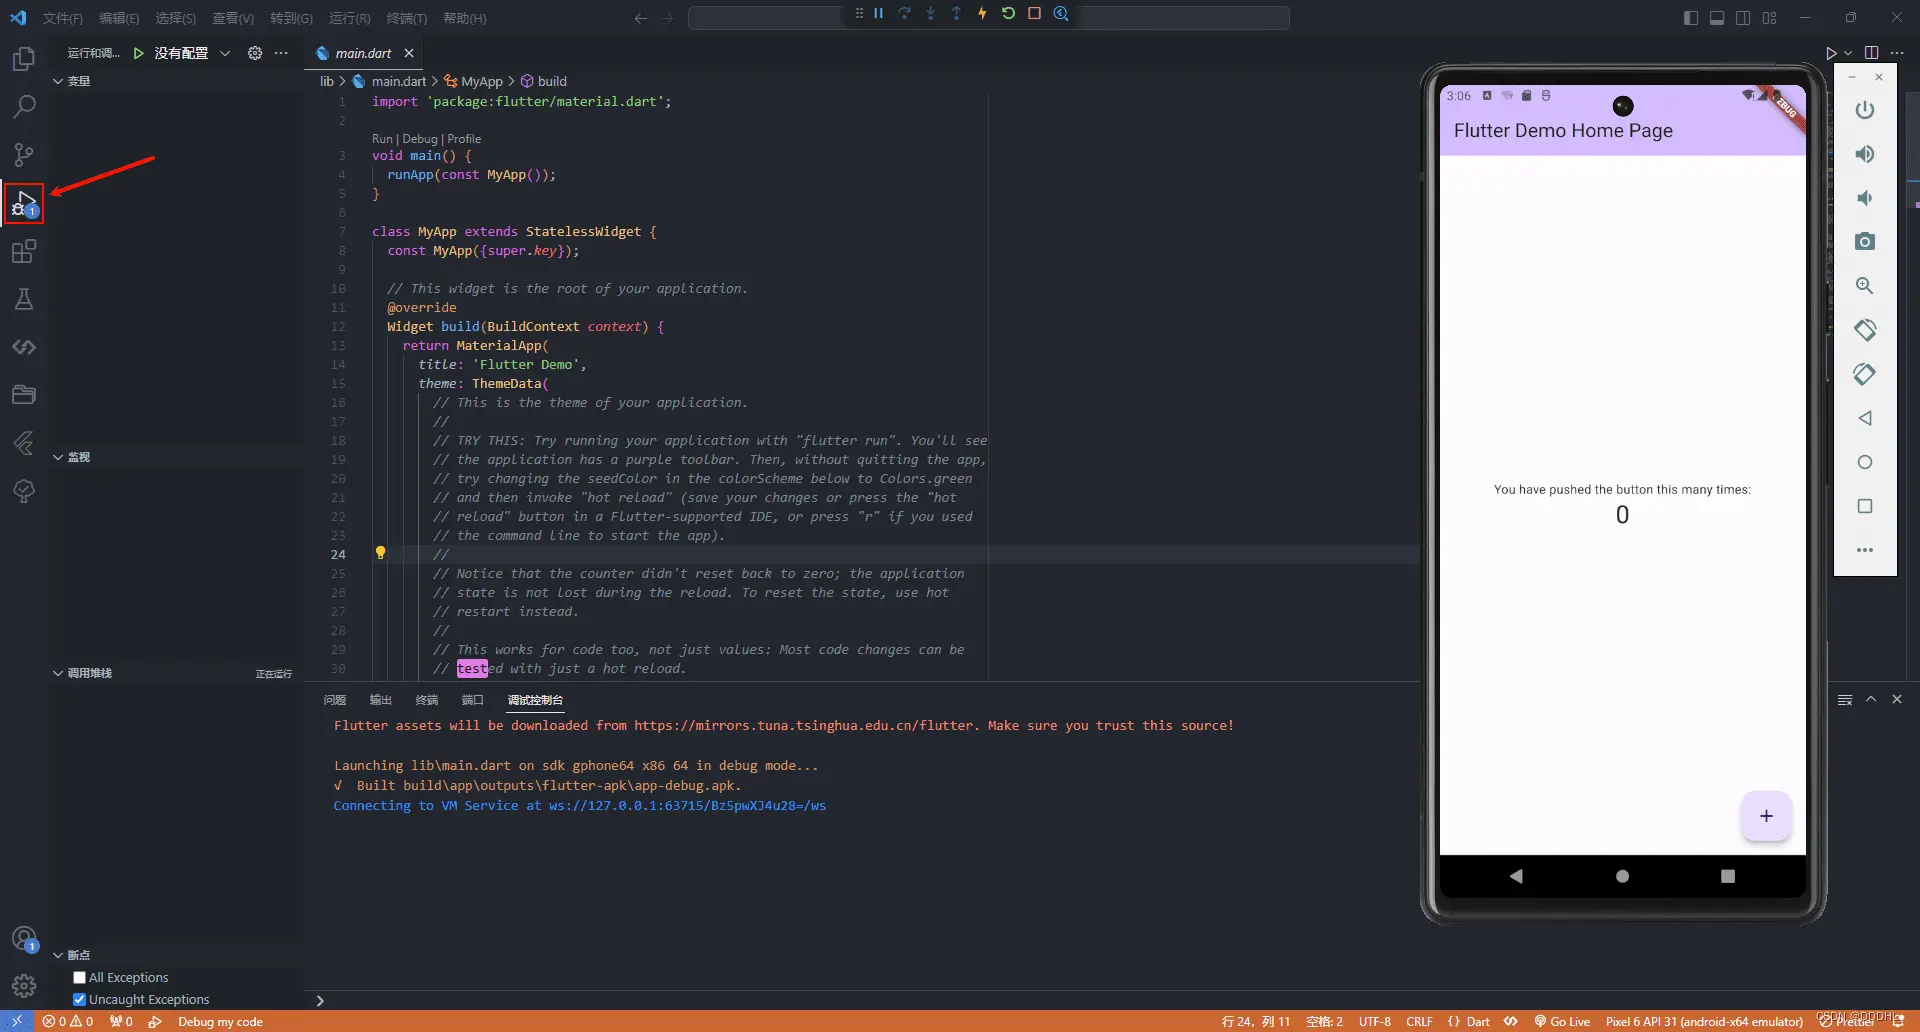
Task: Take an emulator screenshot with camera icon
Action: [x=1864, y=242]
